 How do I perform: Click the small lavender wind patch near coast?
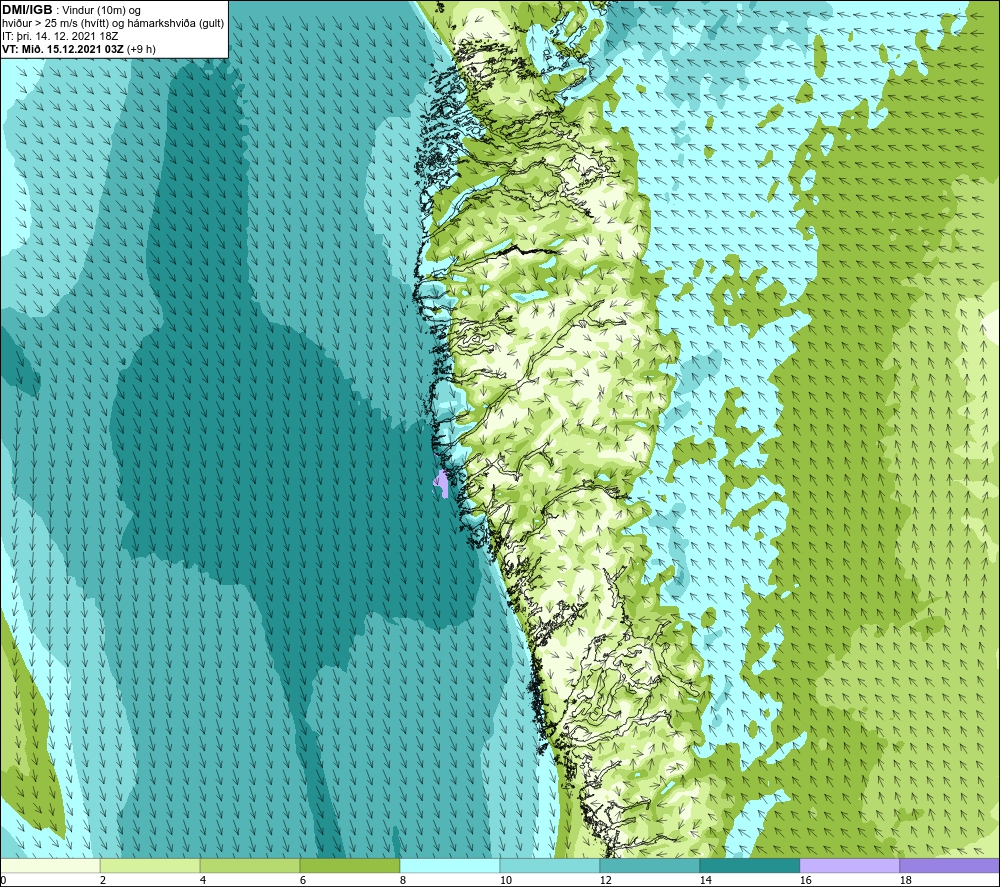tap(441, 483)
